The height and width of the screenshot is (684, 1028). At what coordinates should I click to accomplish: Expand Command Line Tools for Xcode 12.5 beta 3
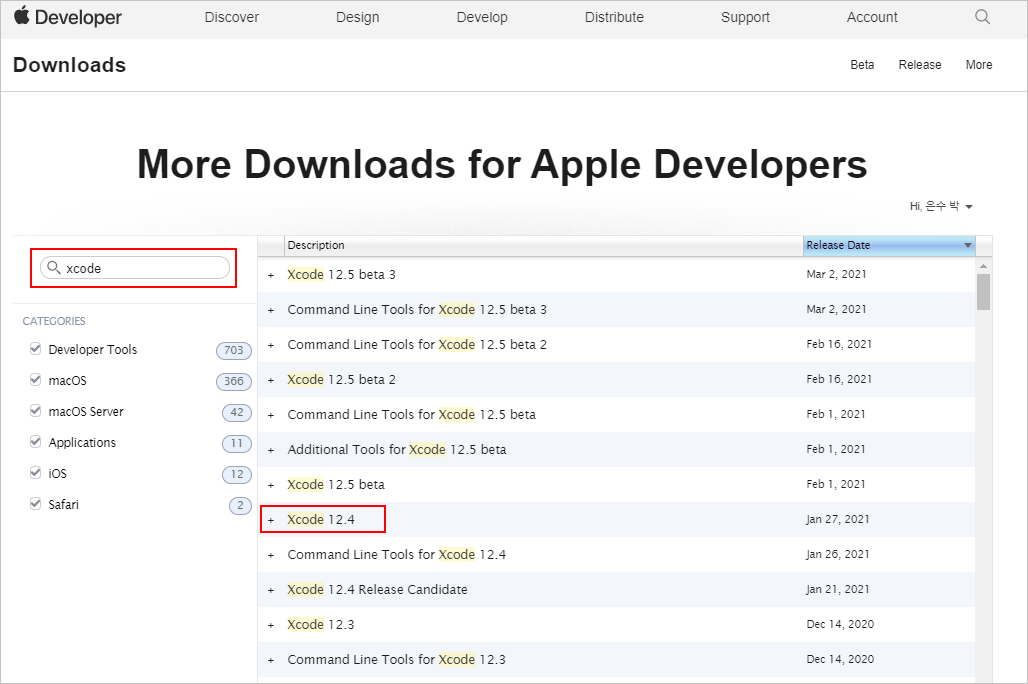point(271,310)
